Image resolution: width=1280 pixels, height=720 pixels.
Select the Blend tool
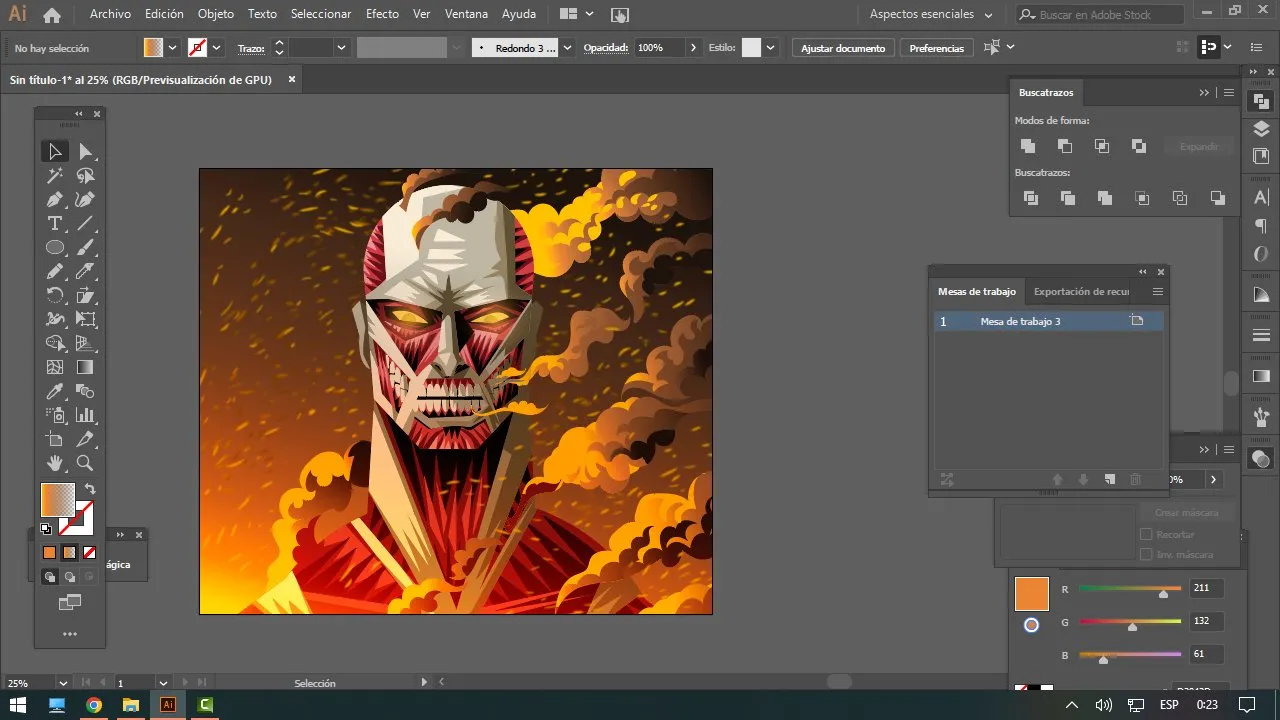86,392
